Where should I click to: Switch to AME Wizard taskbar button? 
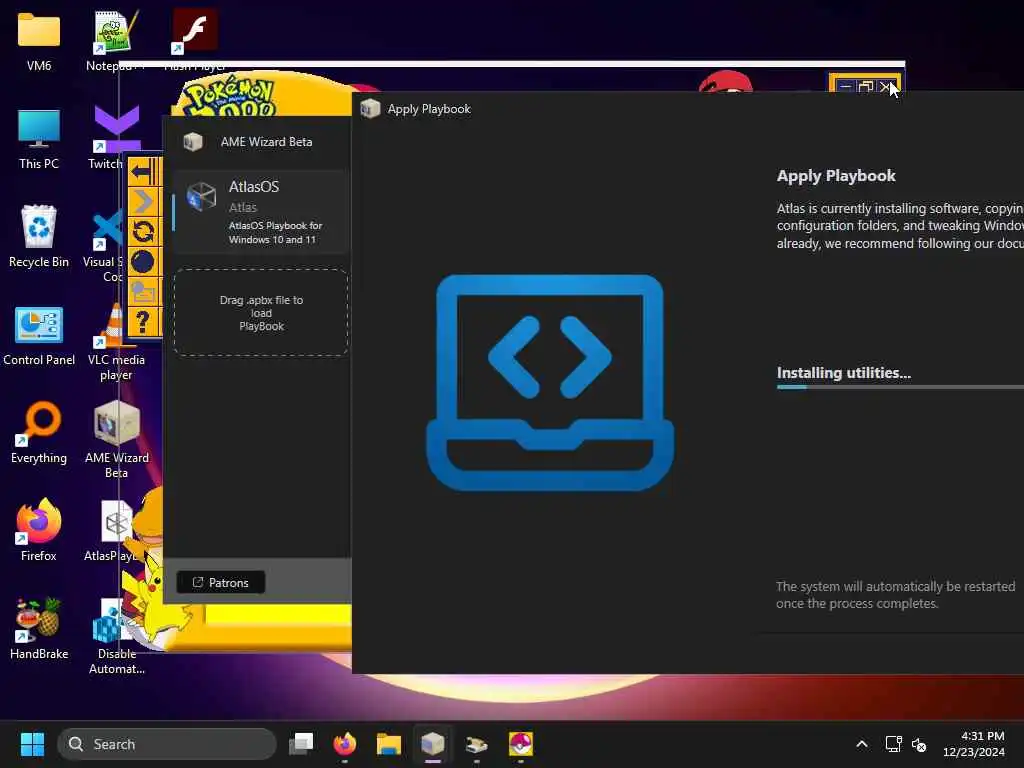[432, 744]
